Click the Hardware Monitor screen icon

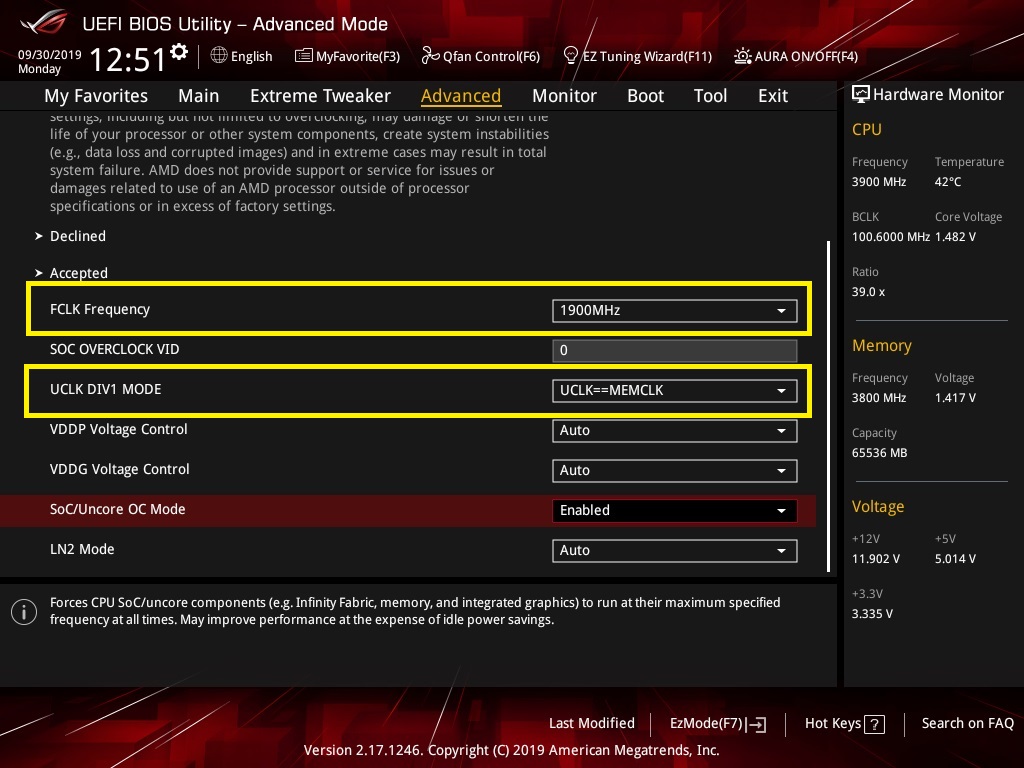(x=861, y=95)
